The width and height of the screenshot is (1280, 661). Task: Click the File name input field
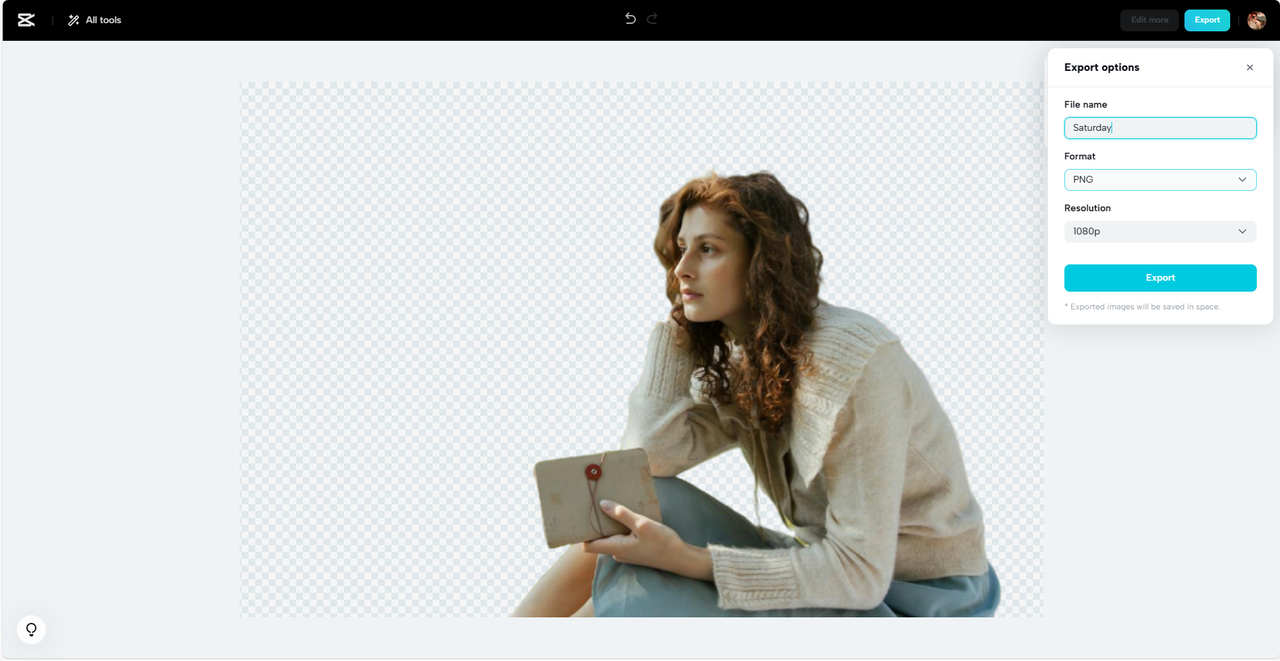tap(1160, 128)
